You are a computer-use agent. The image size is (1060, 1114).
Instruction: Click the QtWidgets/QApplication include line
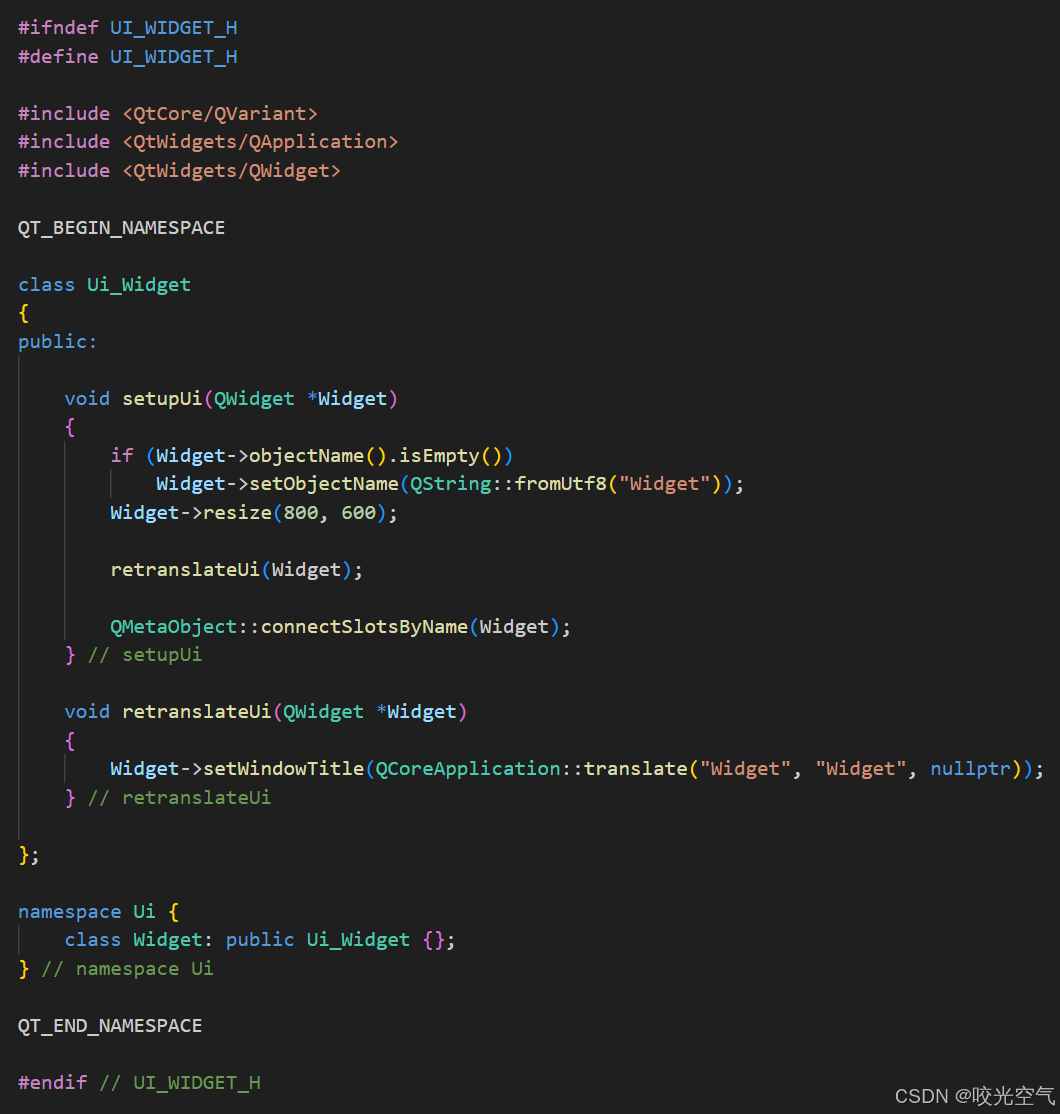point(208,142)
